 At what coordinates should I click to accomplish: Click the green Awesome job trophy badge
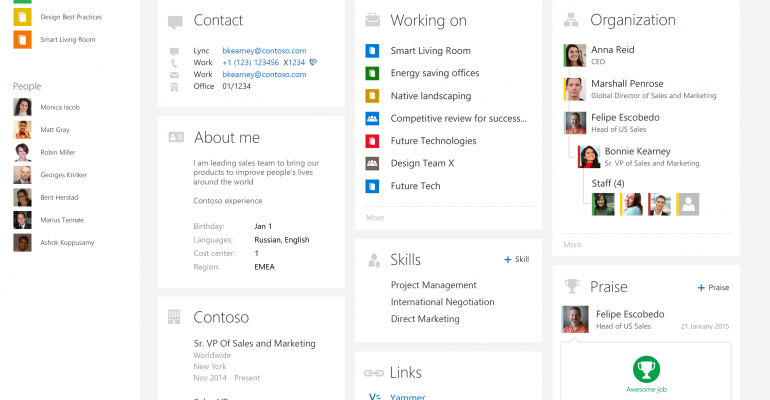click(x=646, y=369)
